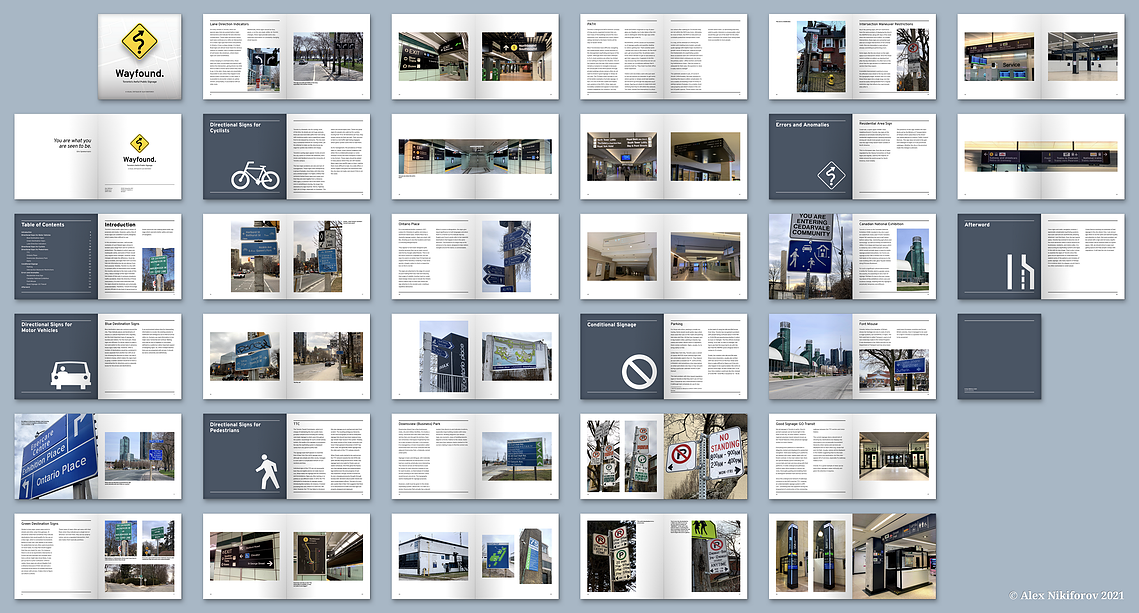Open the Downsview Park spread

pyautogui.click(x=475, y=457)
